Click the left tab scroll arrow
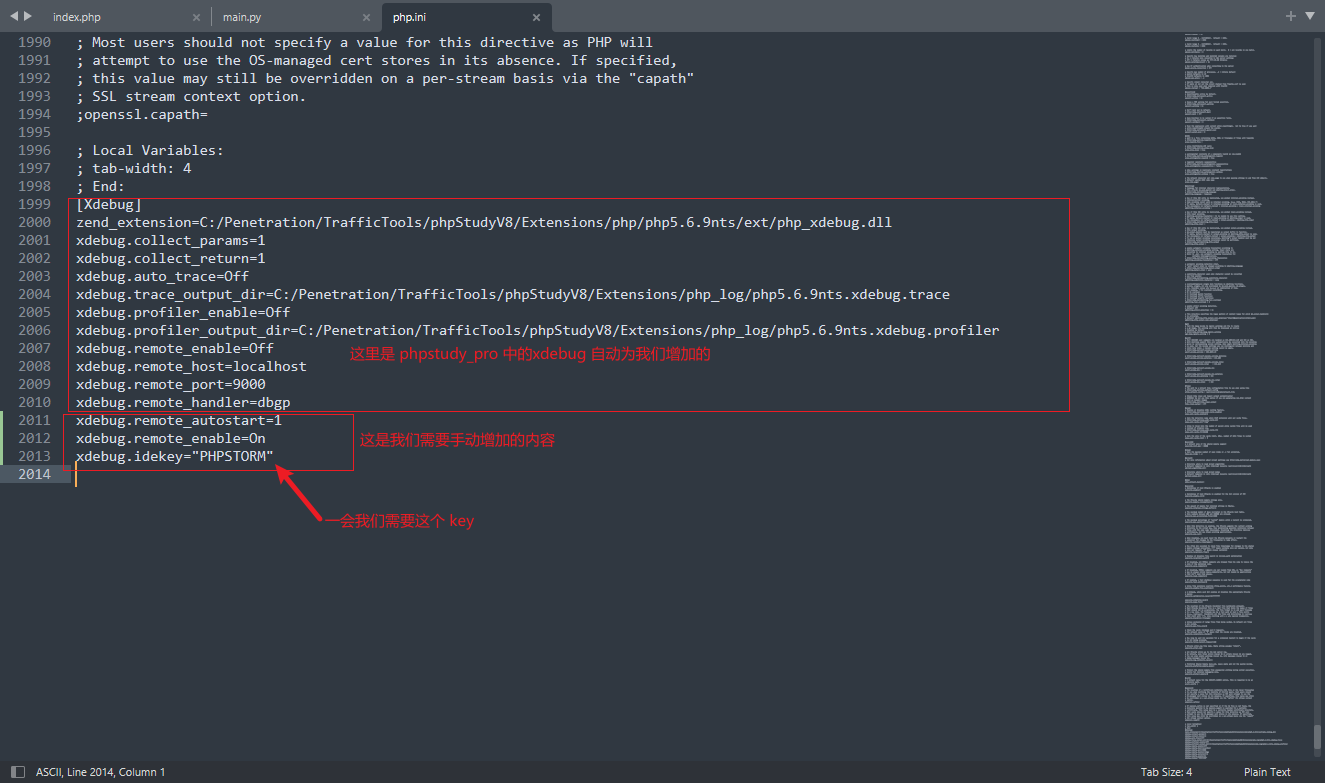The height and width of the screenshot is (783, 1325). [x=14, y=16]
